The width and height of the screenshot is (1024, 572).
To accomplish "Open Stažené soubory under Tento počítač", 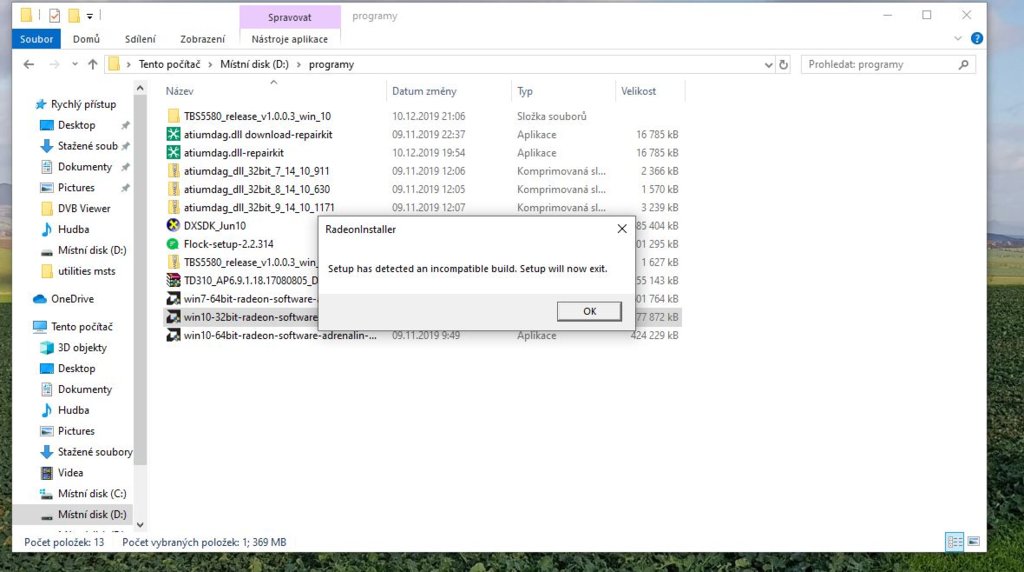I will coord(95,452).
